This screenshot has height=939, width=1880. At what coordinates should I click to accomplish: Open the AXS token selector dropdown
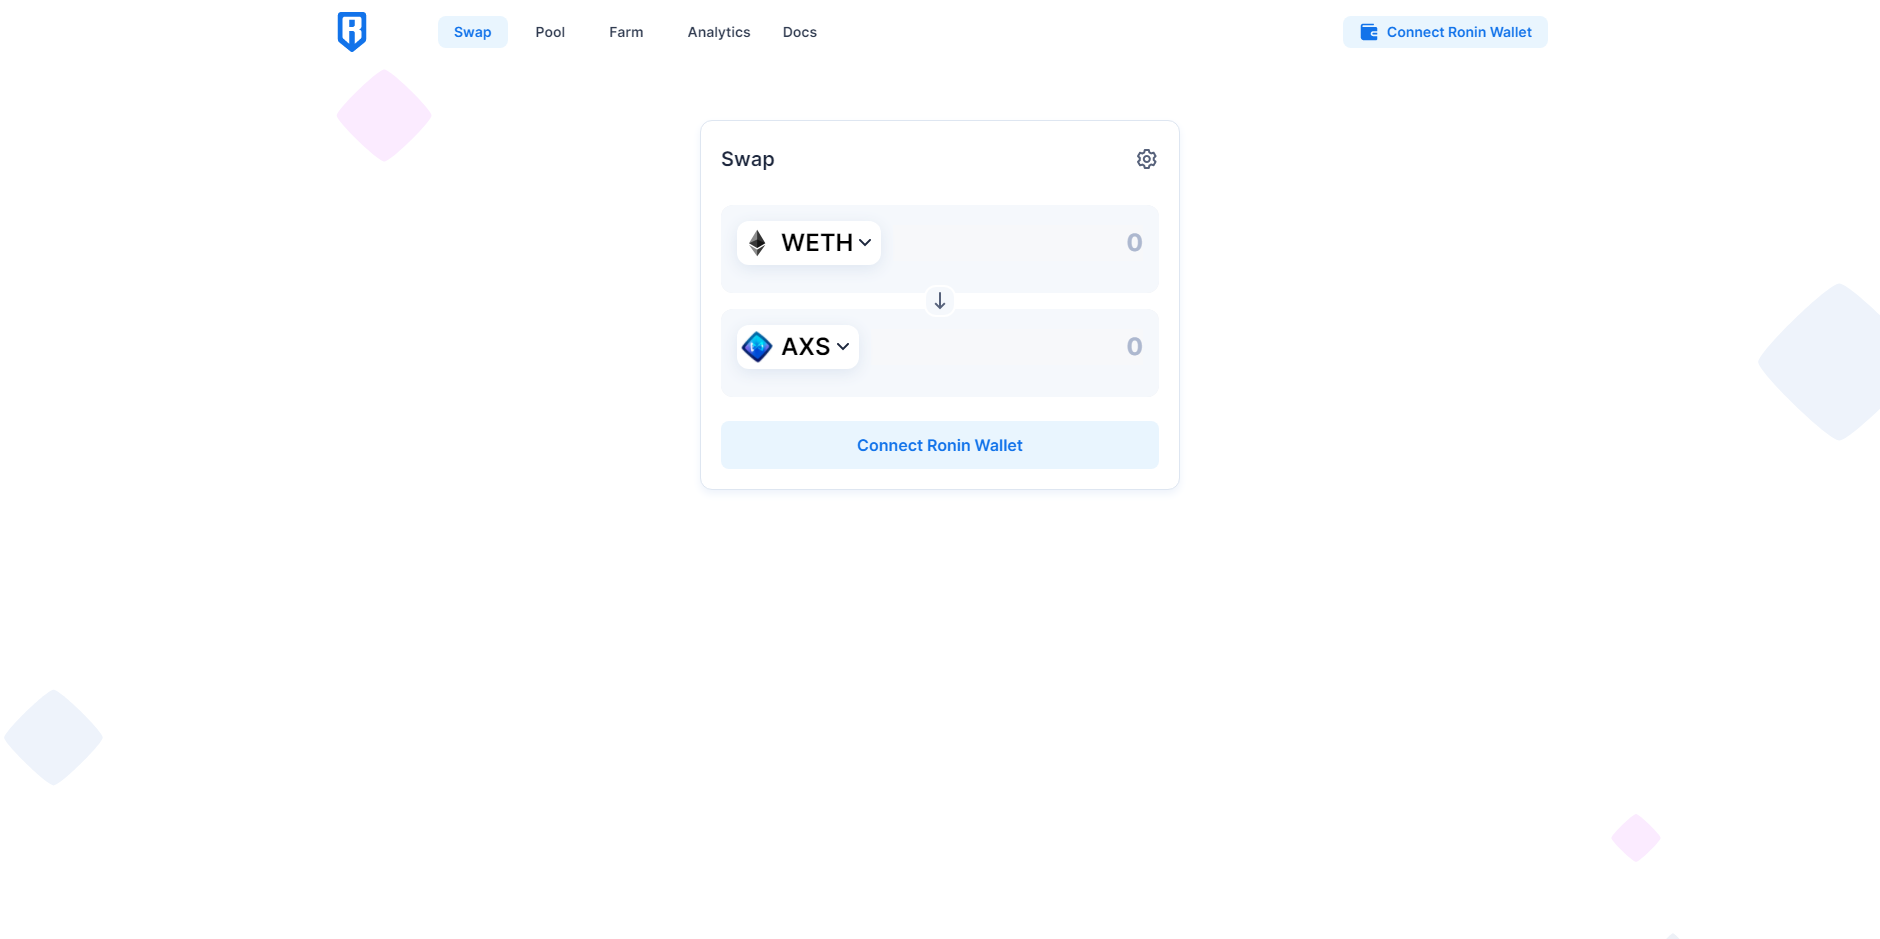tap(798, 347)
